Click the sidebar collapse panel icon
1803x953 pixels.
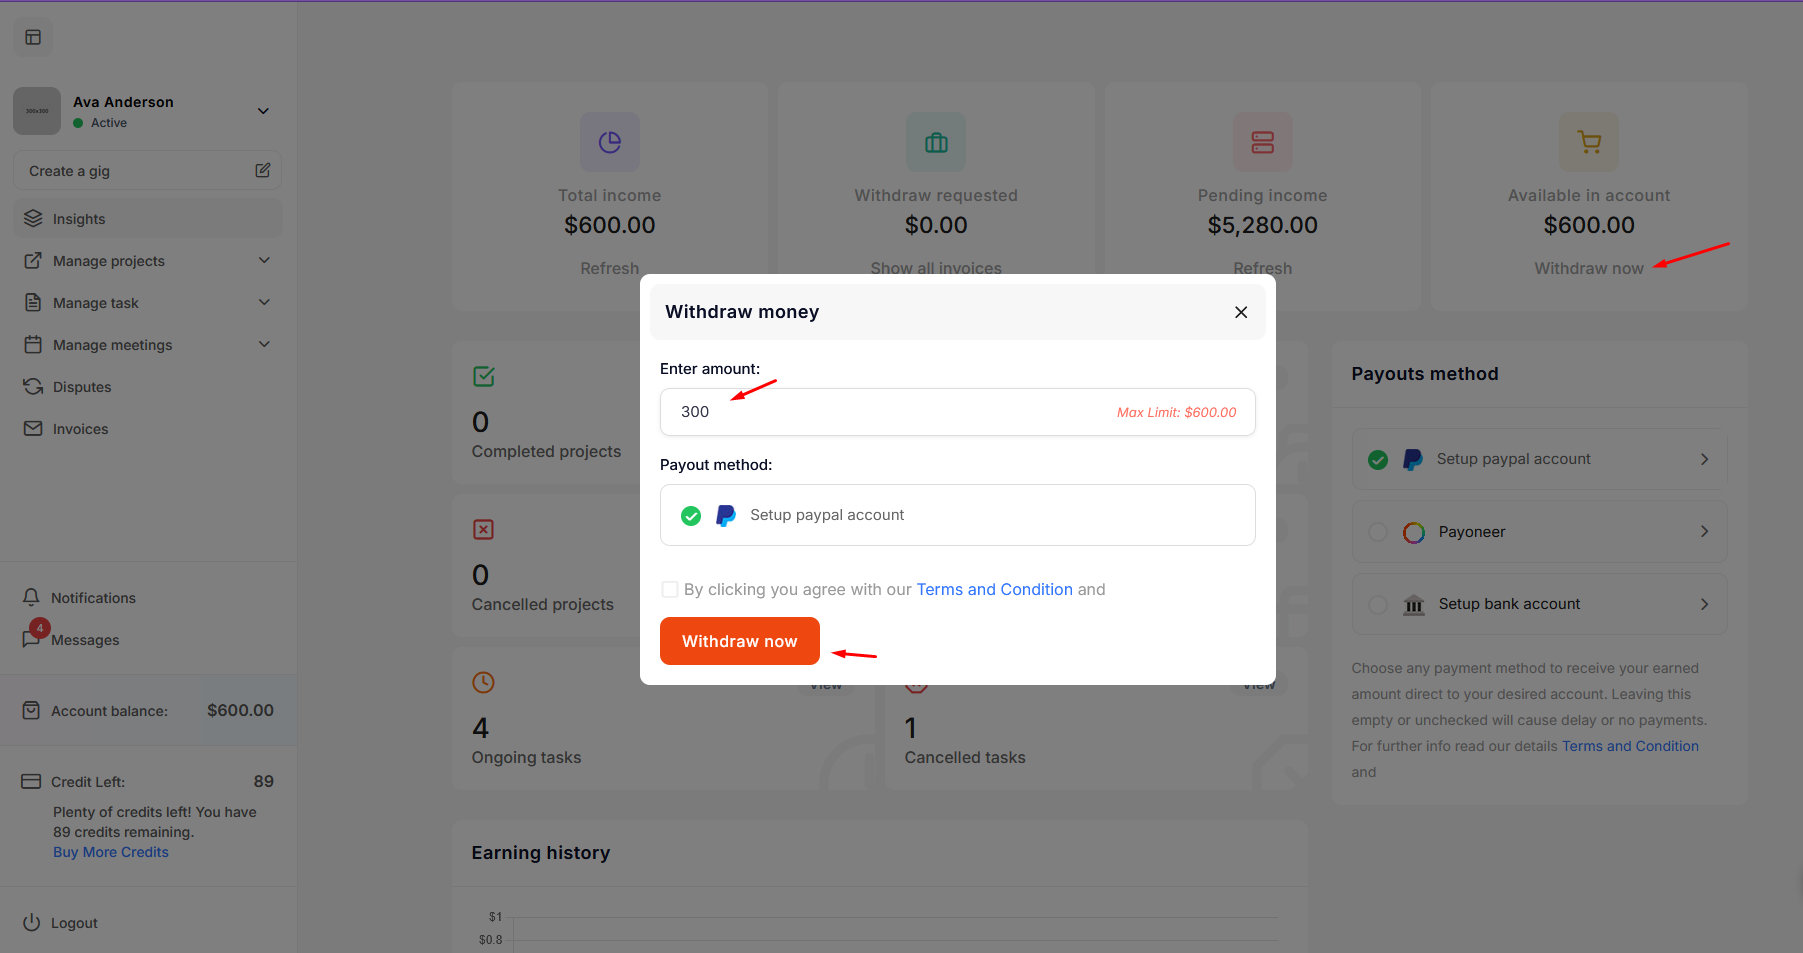click(x=33, y=37)
